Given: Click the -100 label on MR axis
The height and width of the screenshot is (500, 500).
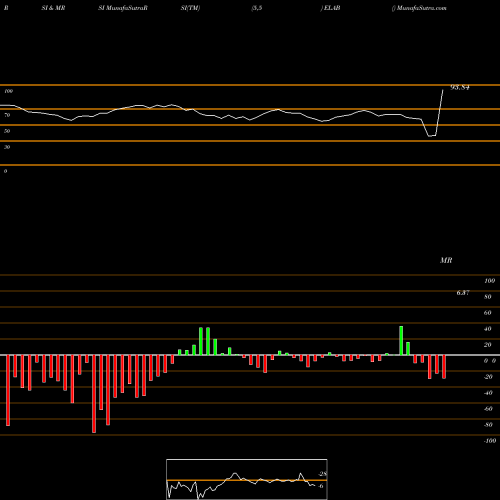Looking at the screenshot, I should 489,441.
